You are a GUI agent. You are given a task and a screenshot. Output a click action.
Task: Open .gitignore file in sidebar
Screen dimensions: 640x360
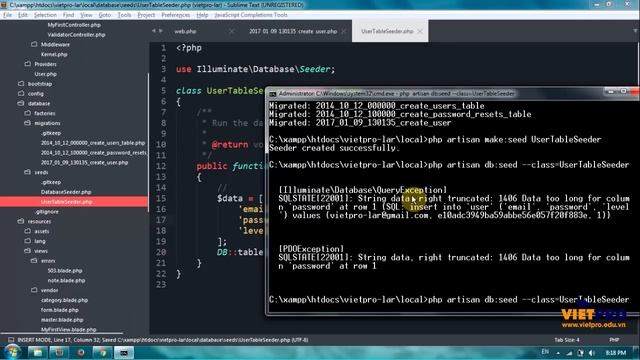pyautogui.click(x=47, y=211)
